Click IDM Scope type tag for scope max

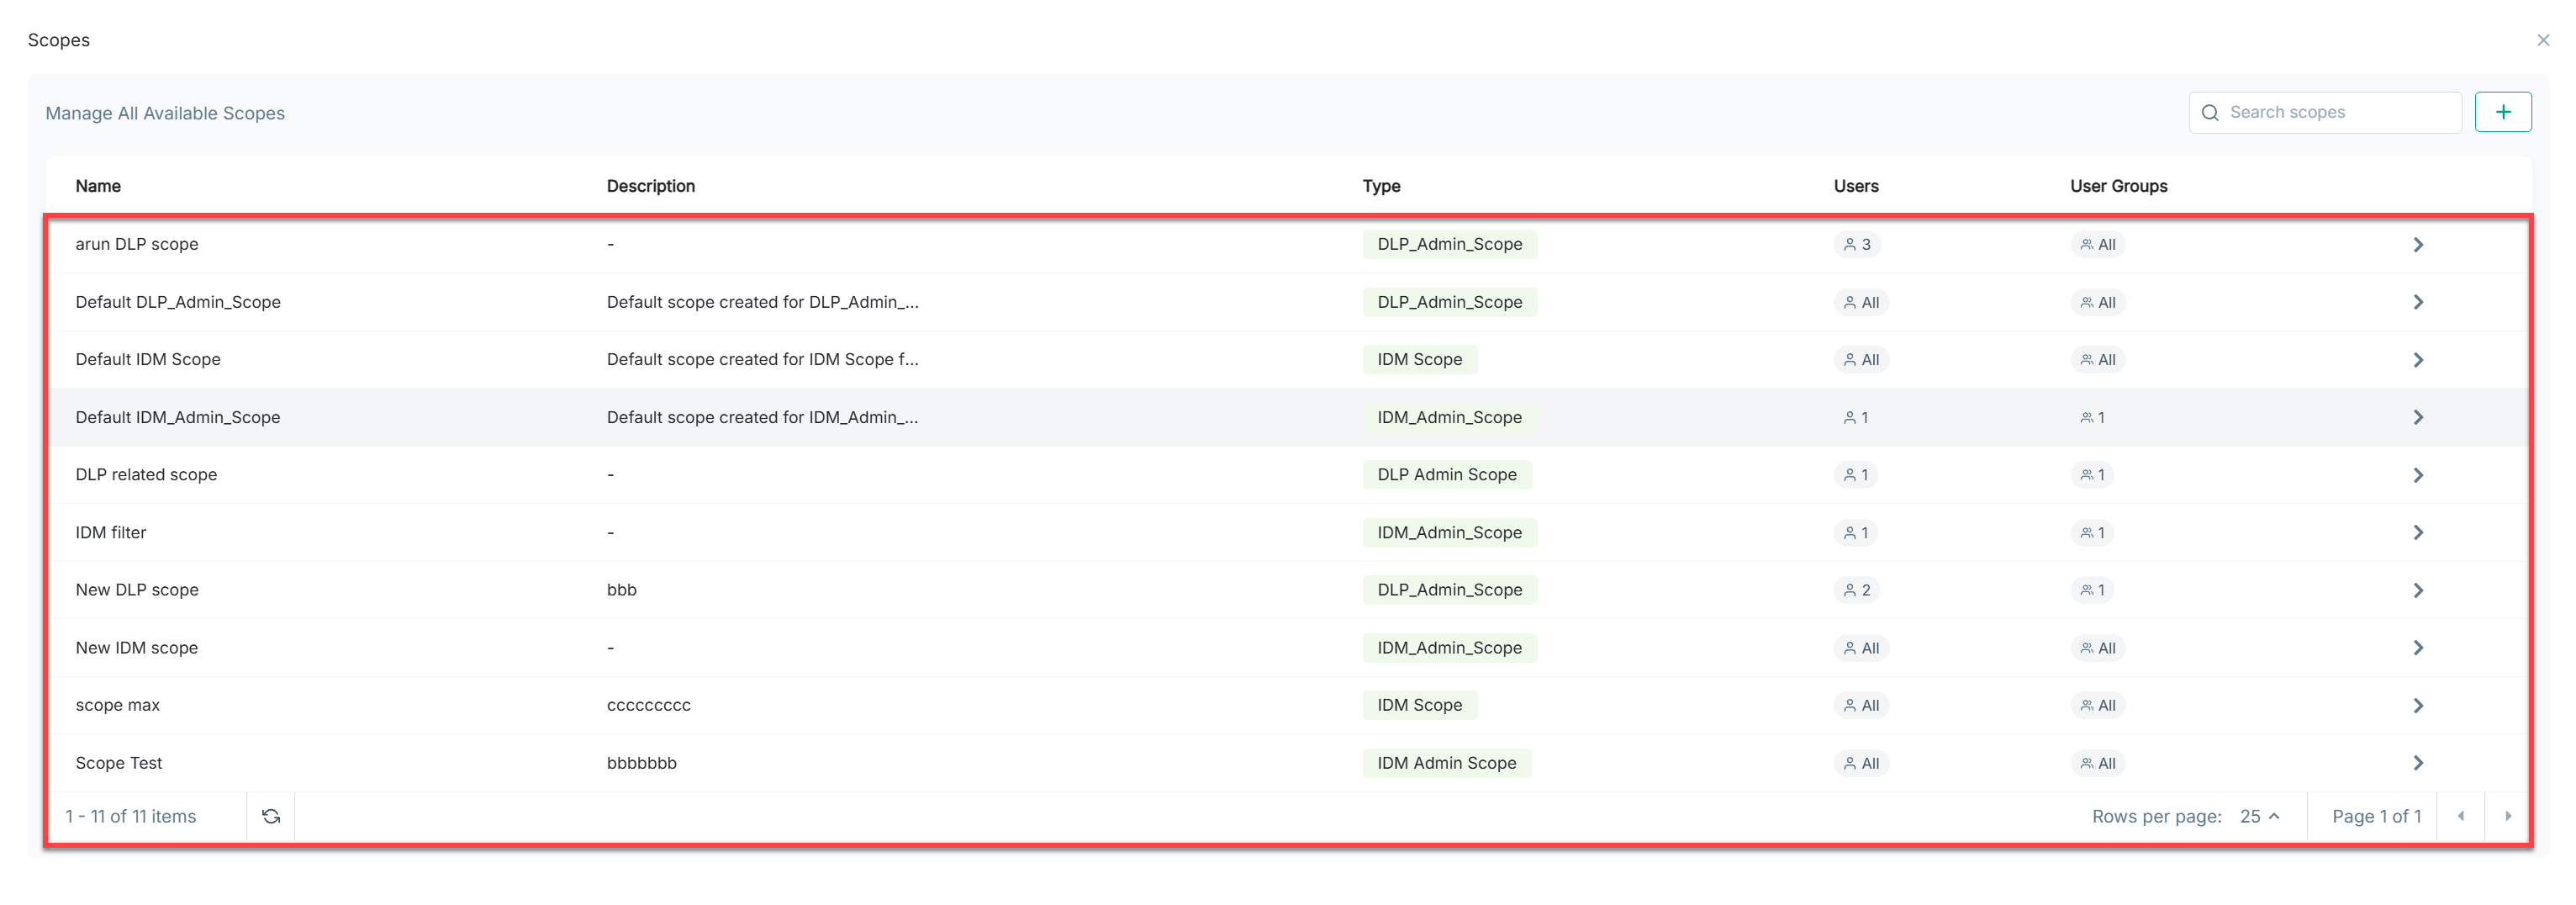click(1418, 705)
